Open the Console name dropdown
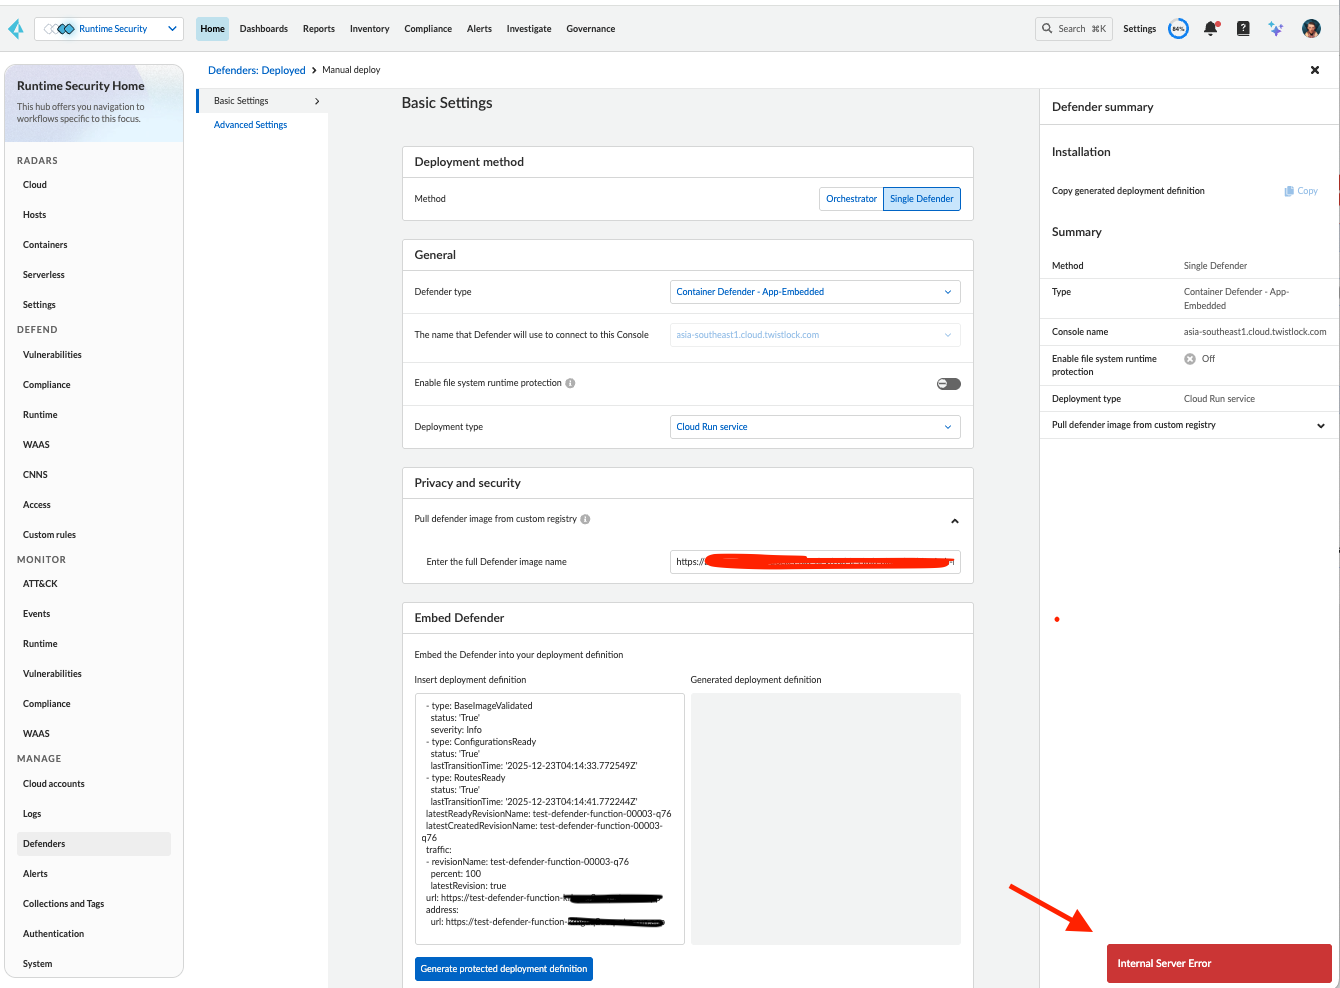1340x988 pixels. [815, 335]
